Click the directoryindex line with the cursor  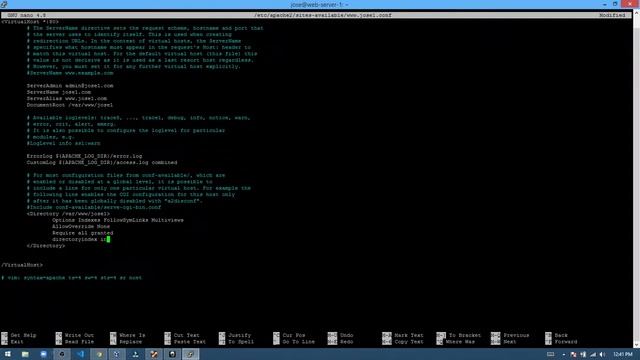coord(81,239)
